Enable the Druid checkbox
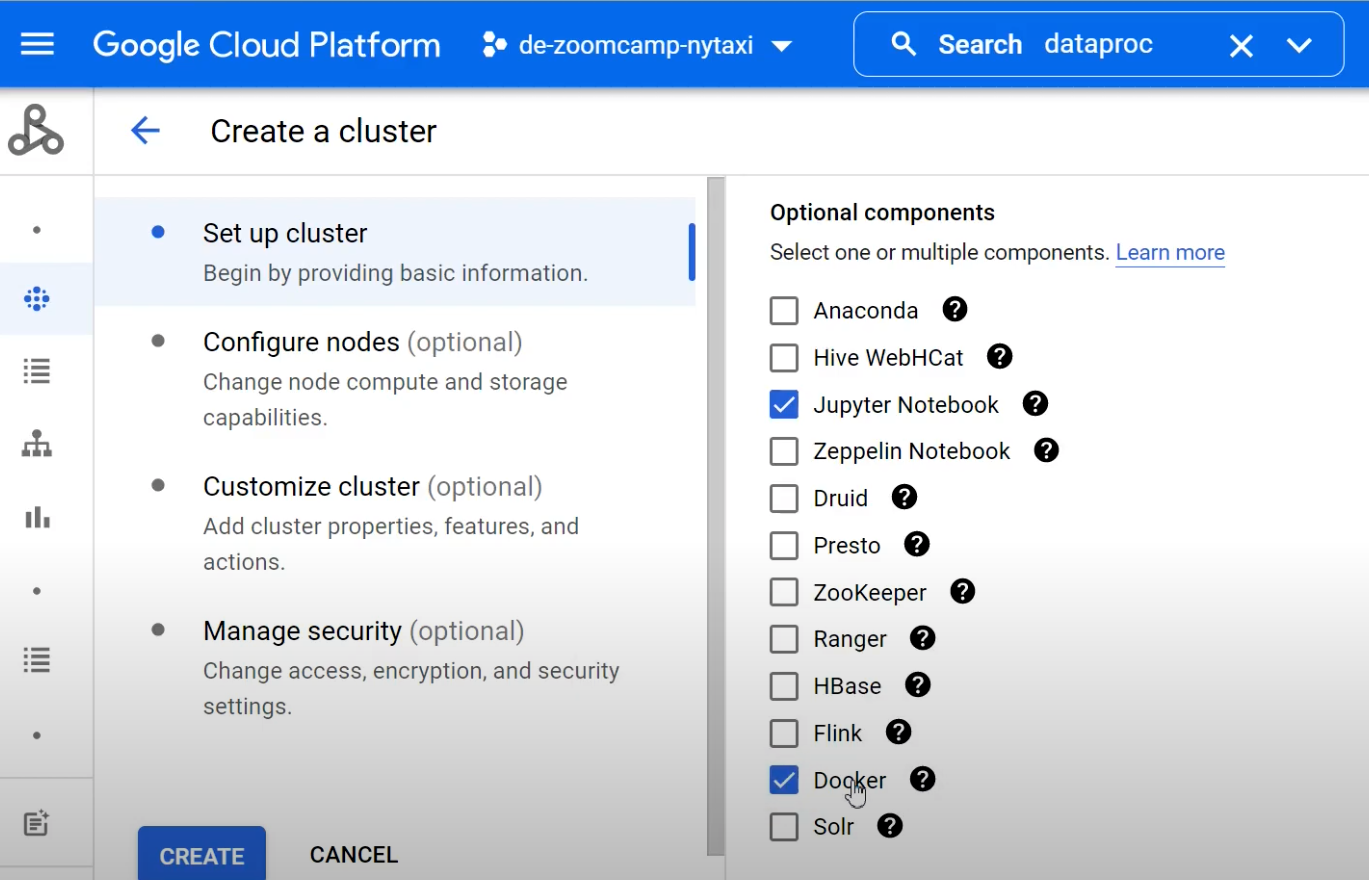 point(784,499)
